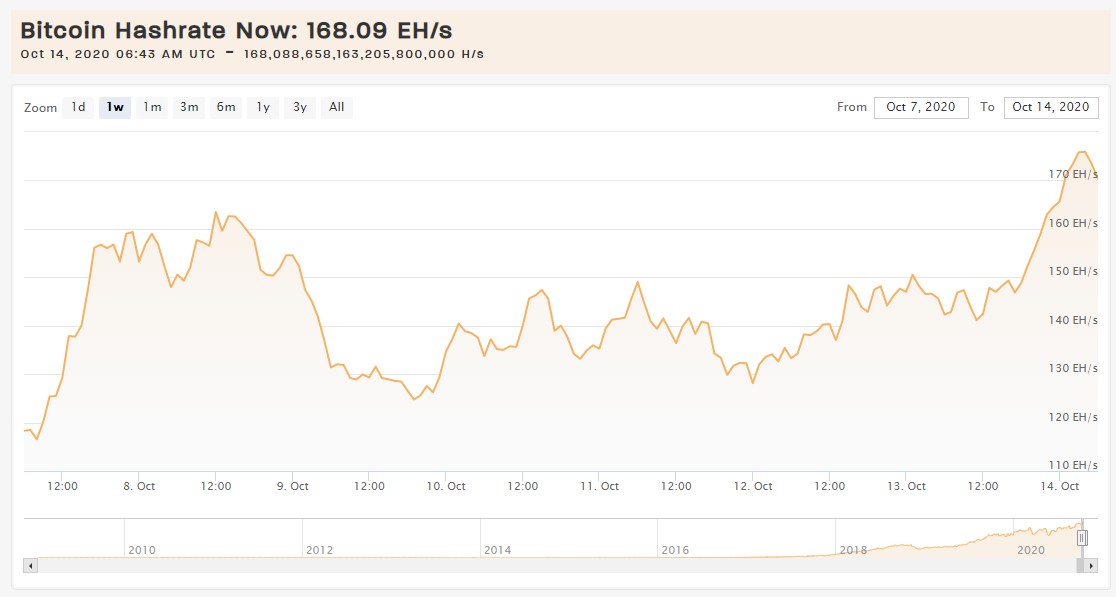
Task: Click the 150 EH/s axis label
Action: click(x=1073, y=271)
